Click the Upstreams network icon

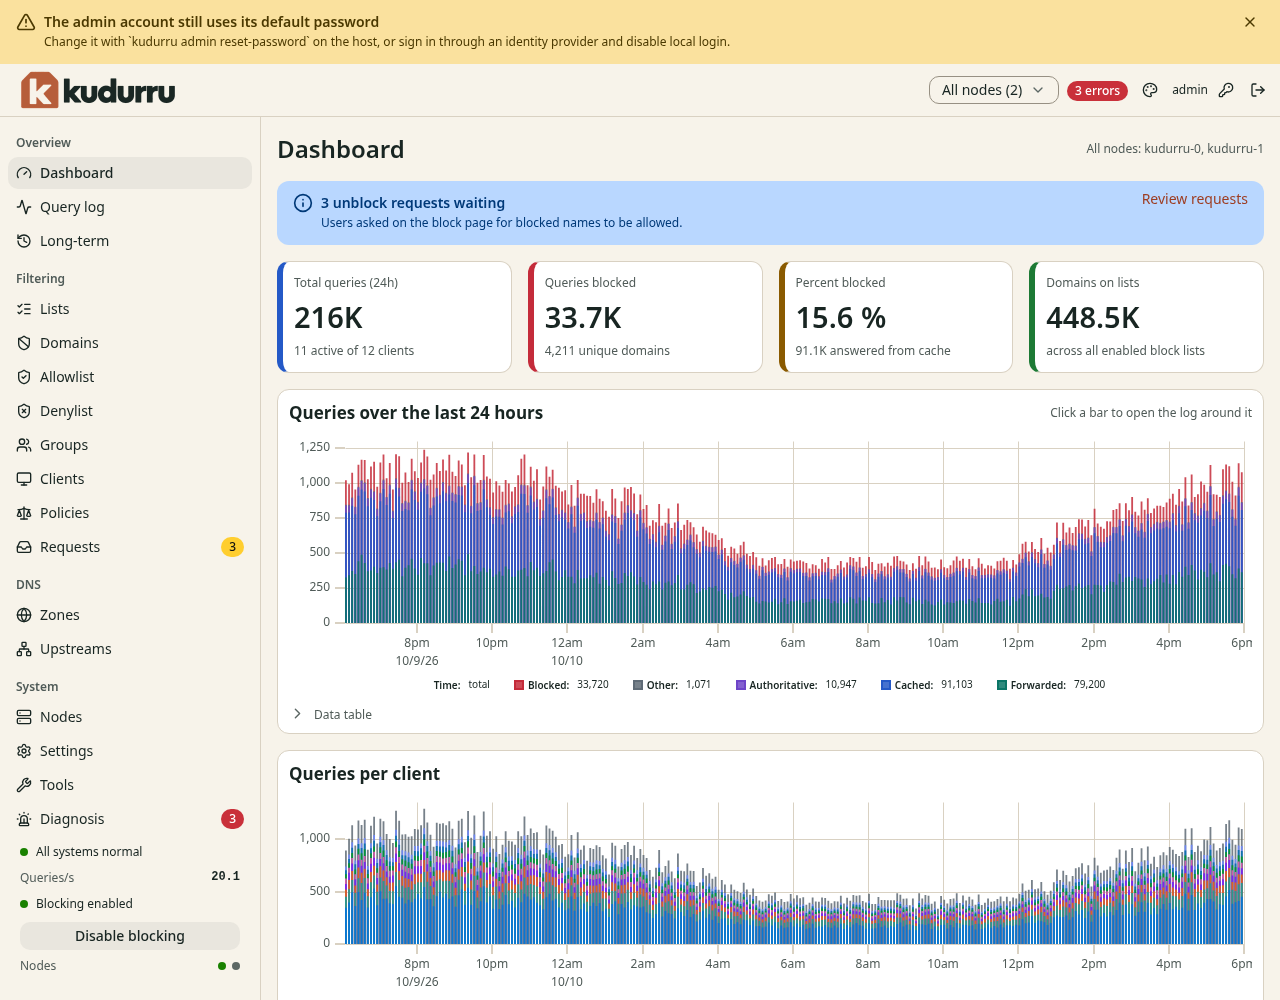pos(24,649)
